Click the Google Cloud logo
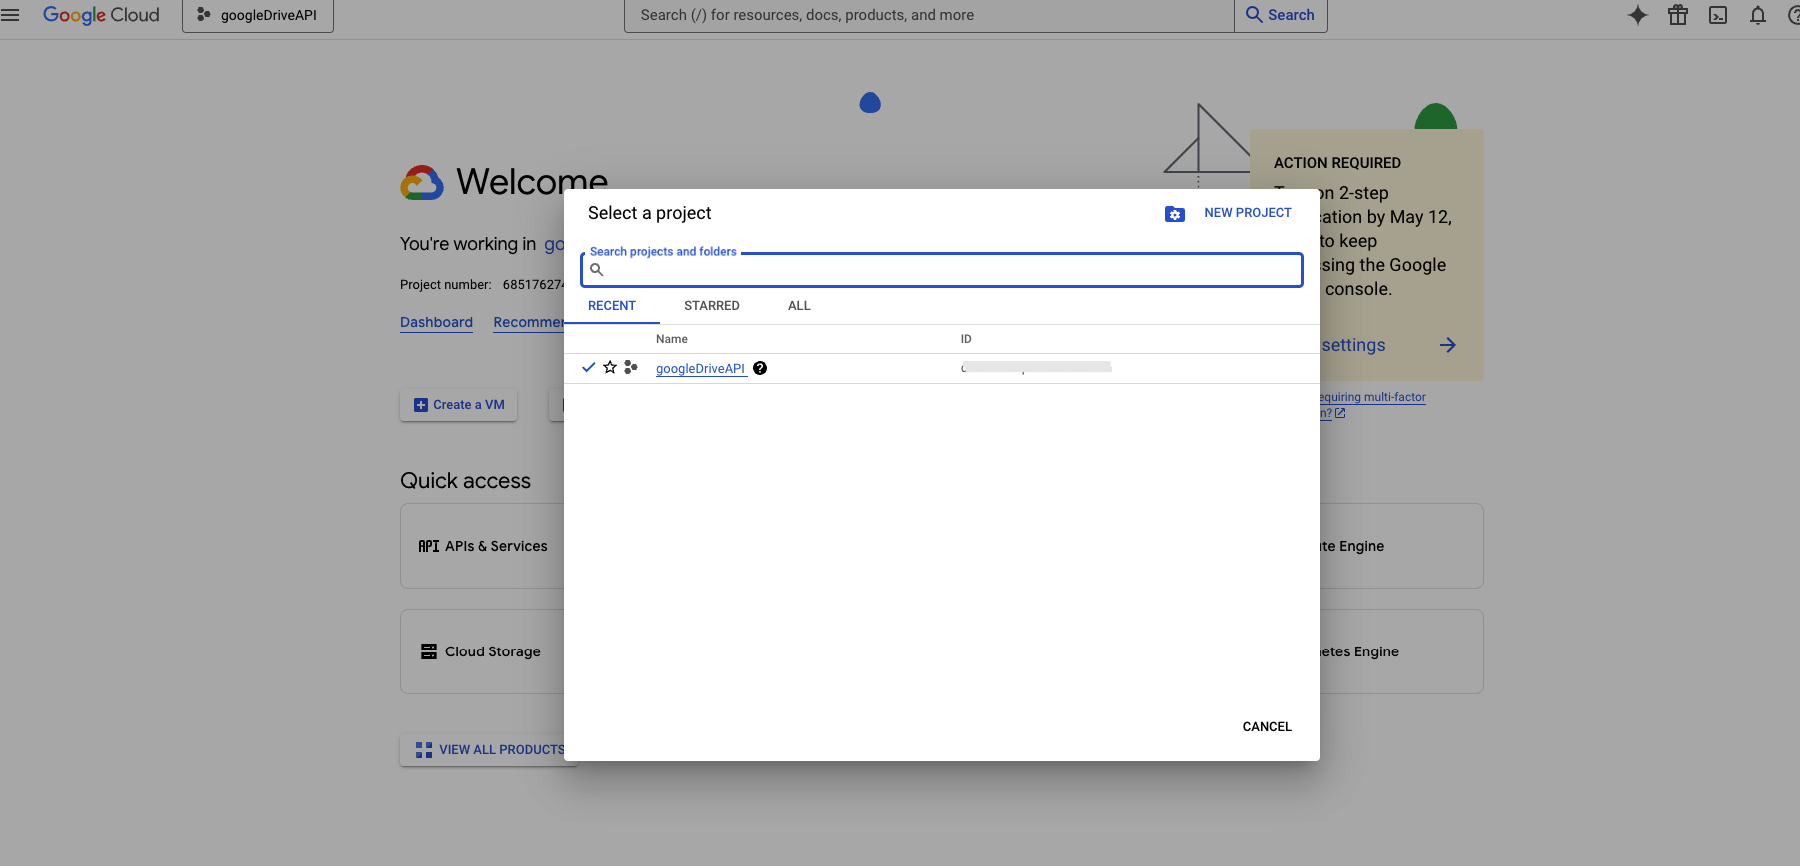The height and width of the screenshot is (866, 1800). click(101, 15)
